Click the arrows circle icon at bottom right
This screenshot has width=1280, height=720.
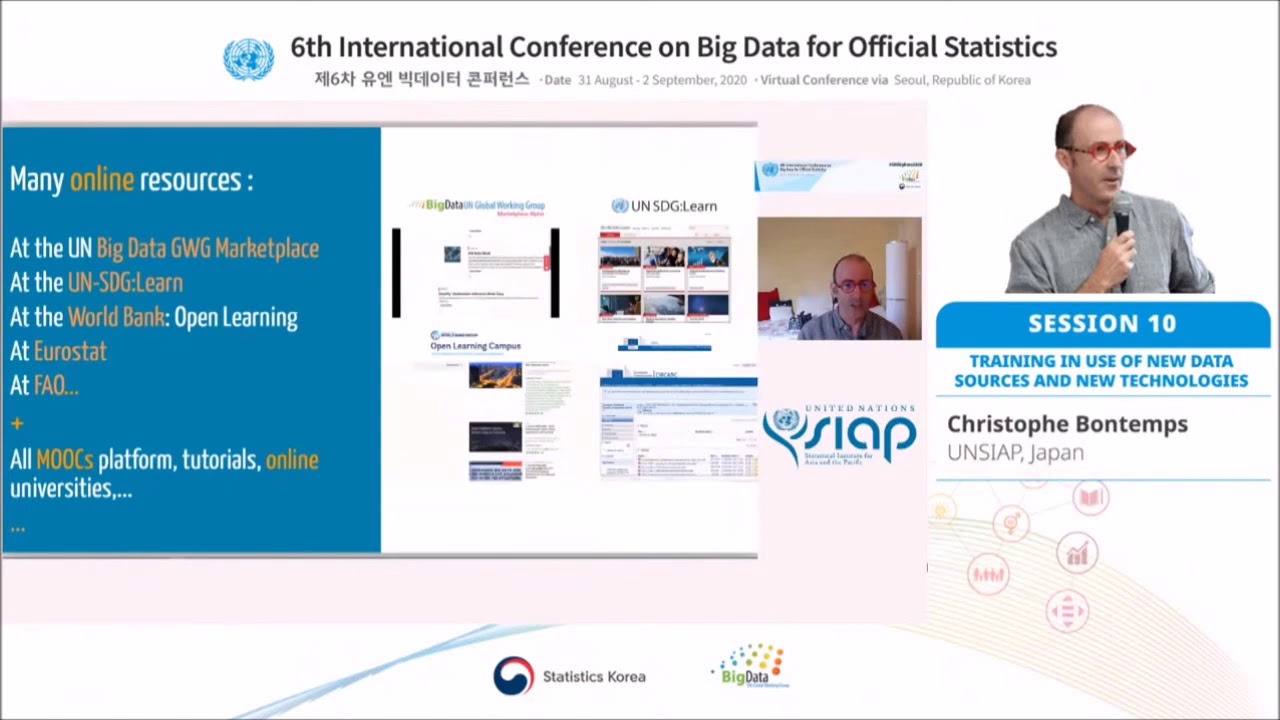(x=1066, y=610)
